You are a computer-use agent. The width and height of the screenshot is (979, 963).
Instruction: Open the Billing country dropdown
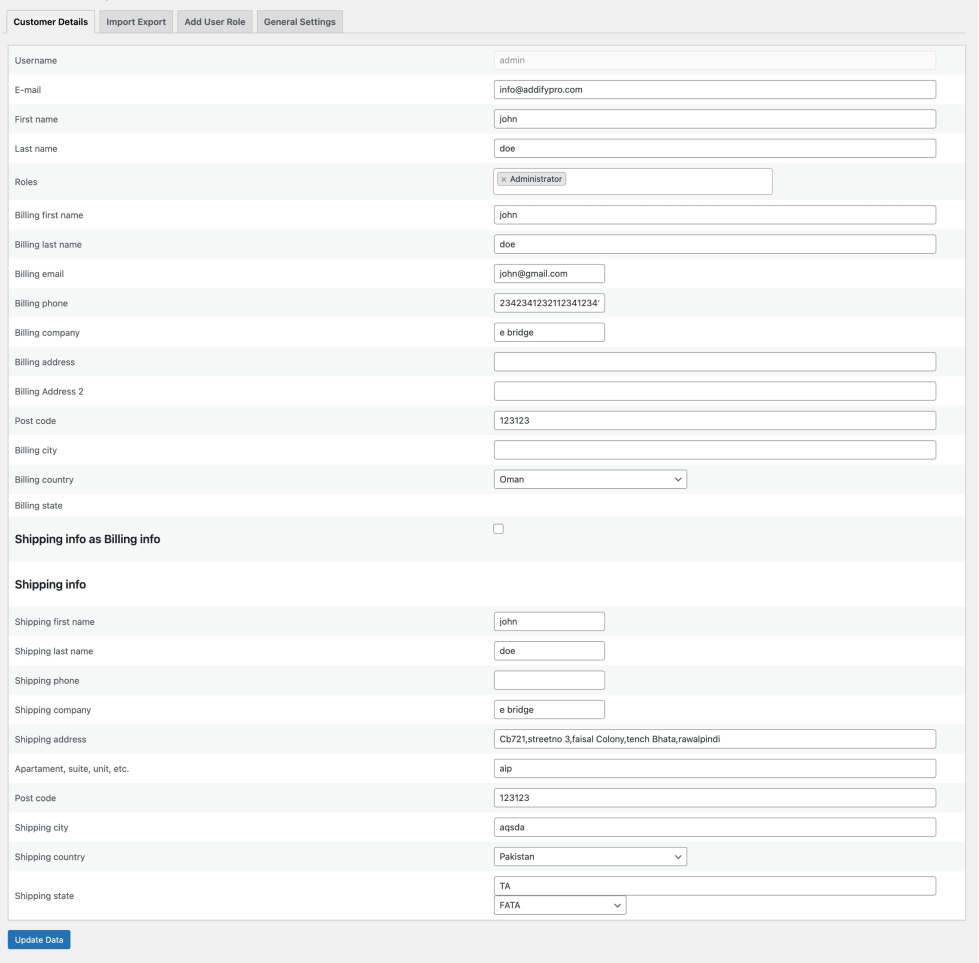(590, 480)
